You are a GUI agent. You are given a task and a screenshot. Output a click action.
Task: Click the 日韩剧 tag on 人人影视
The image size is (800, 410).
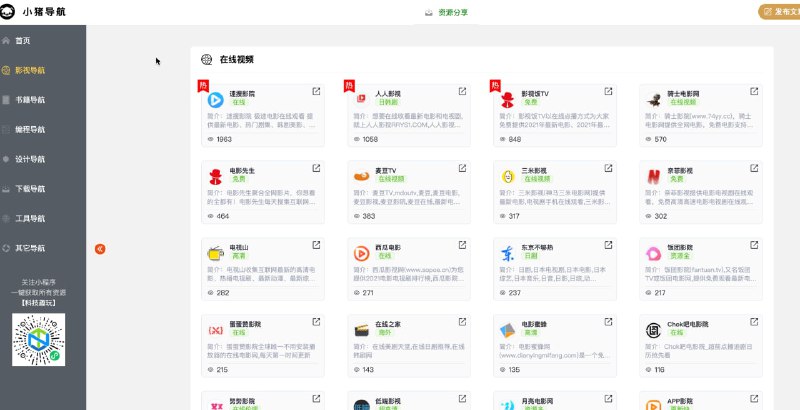pyautogui.click(x=387, y=102)
